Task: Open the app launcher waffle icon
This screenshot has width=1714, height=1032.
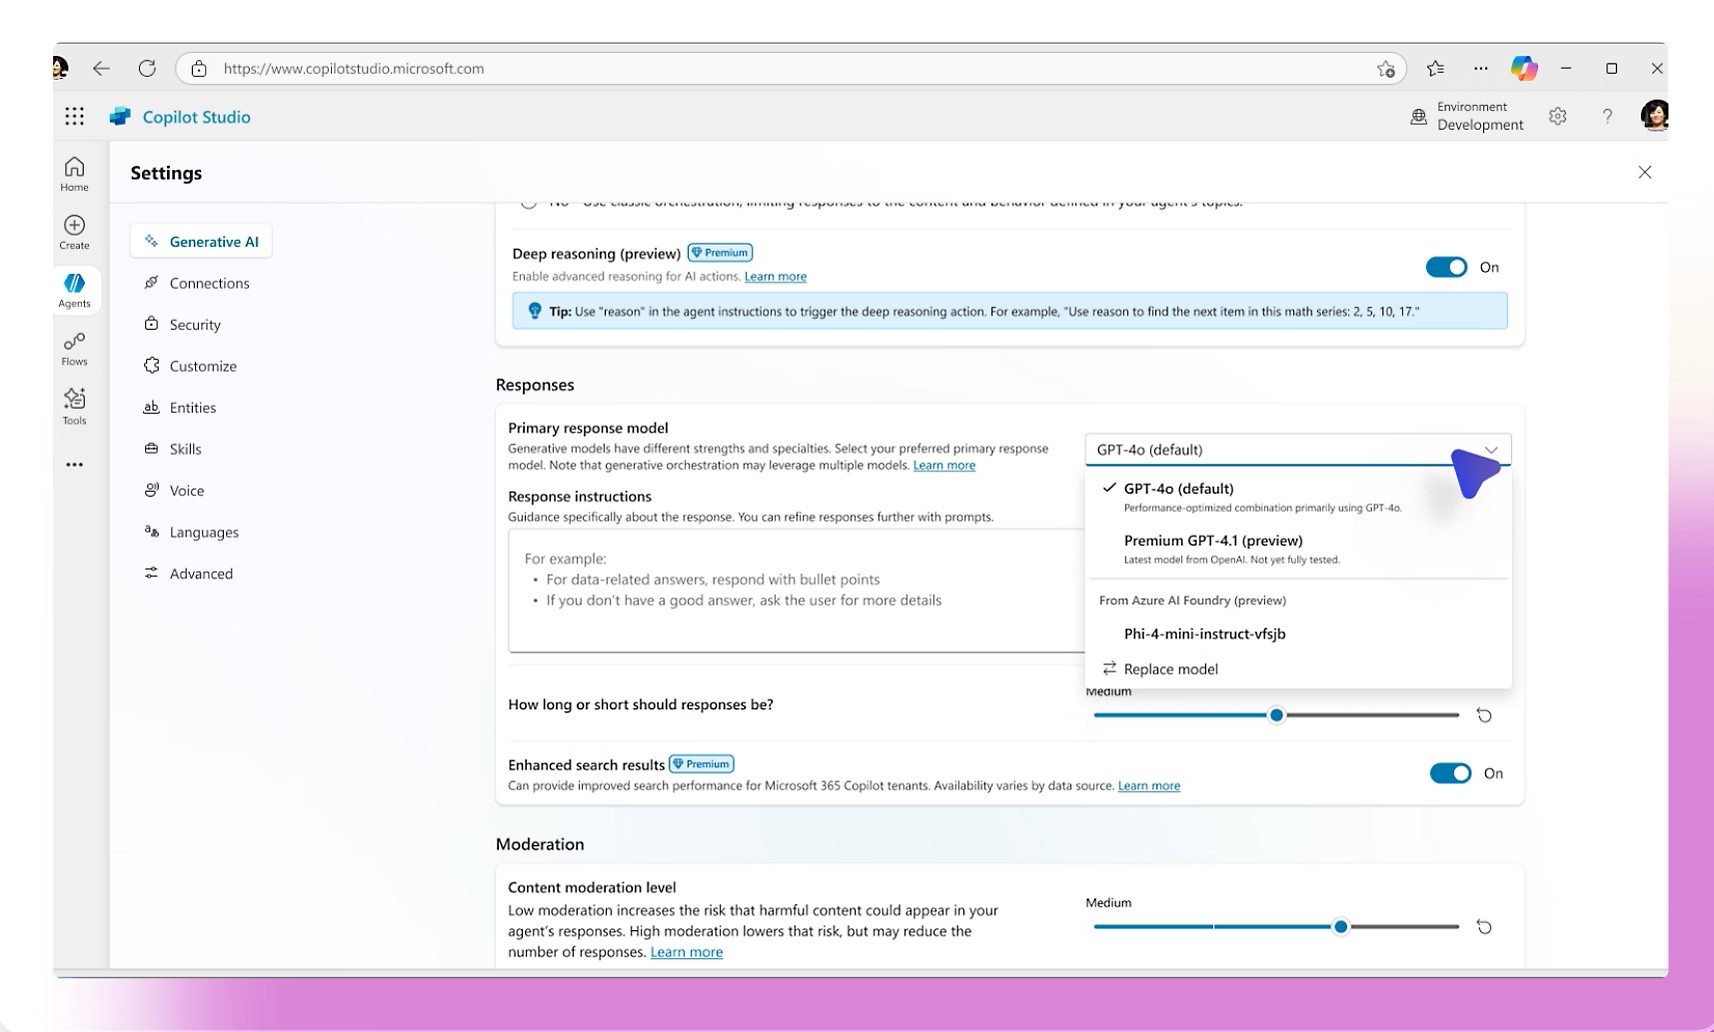Action: click(74, 117)
